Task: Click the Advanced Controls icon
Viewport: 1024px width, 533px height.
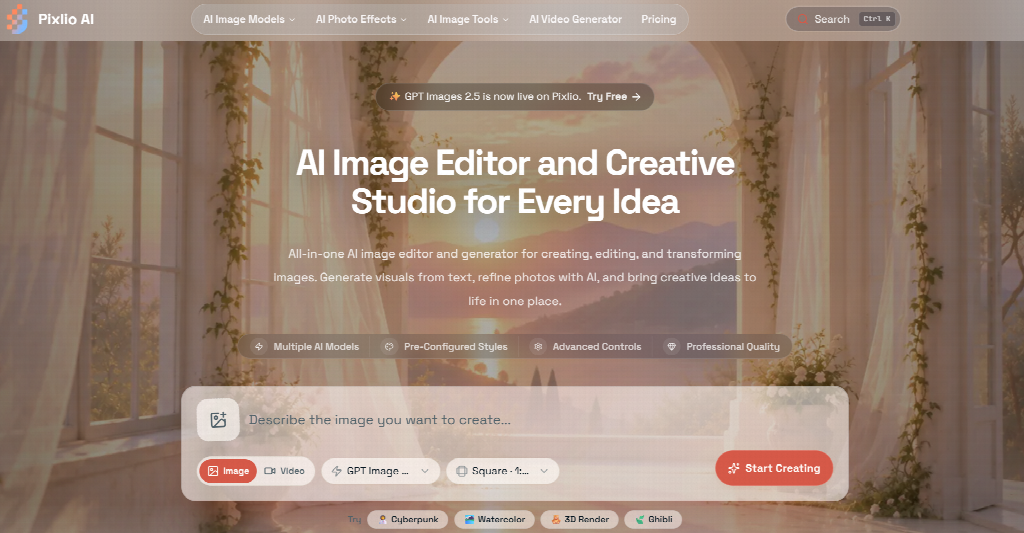Action: (x=538, y=347)
